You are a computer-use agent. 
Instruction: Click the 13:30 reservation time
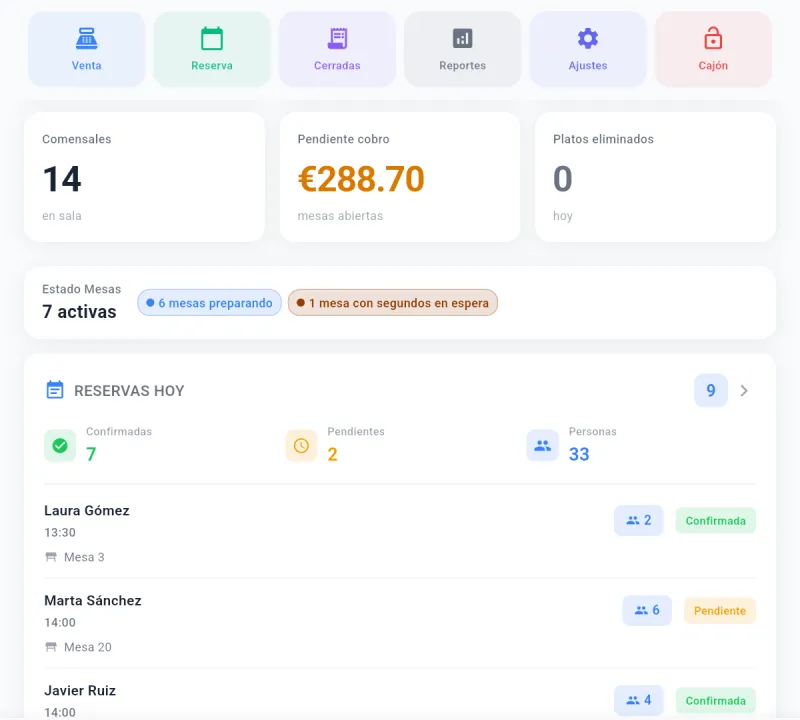click(60, 532)
